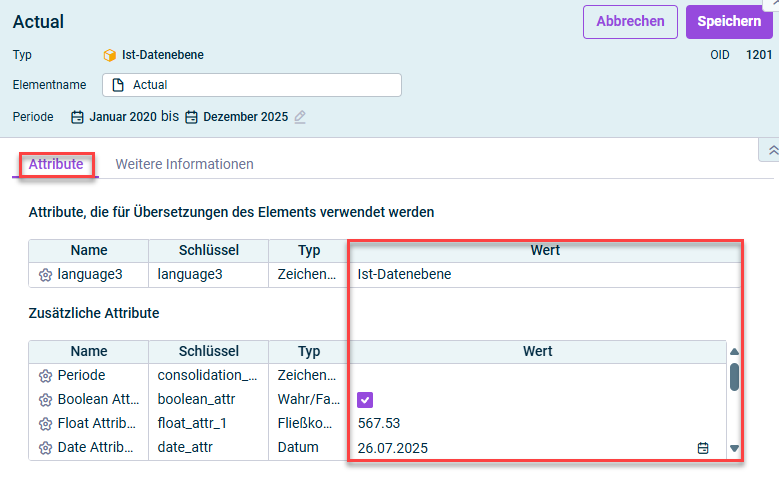Click the pencil icon to edit the period

click(300, 117)
